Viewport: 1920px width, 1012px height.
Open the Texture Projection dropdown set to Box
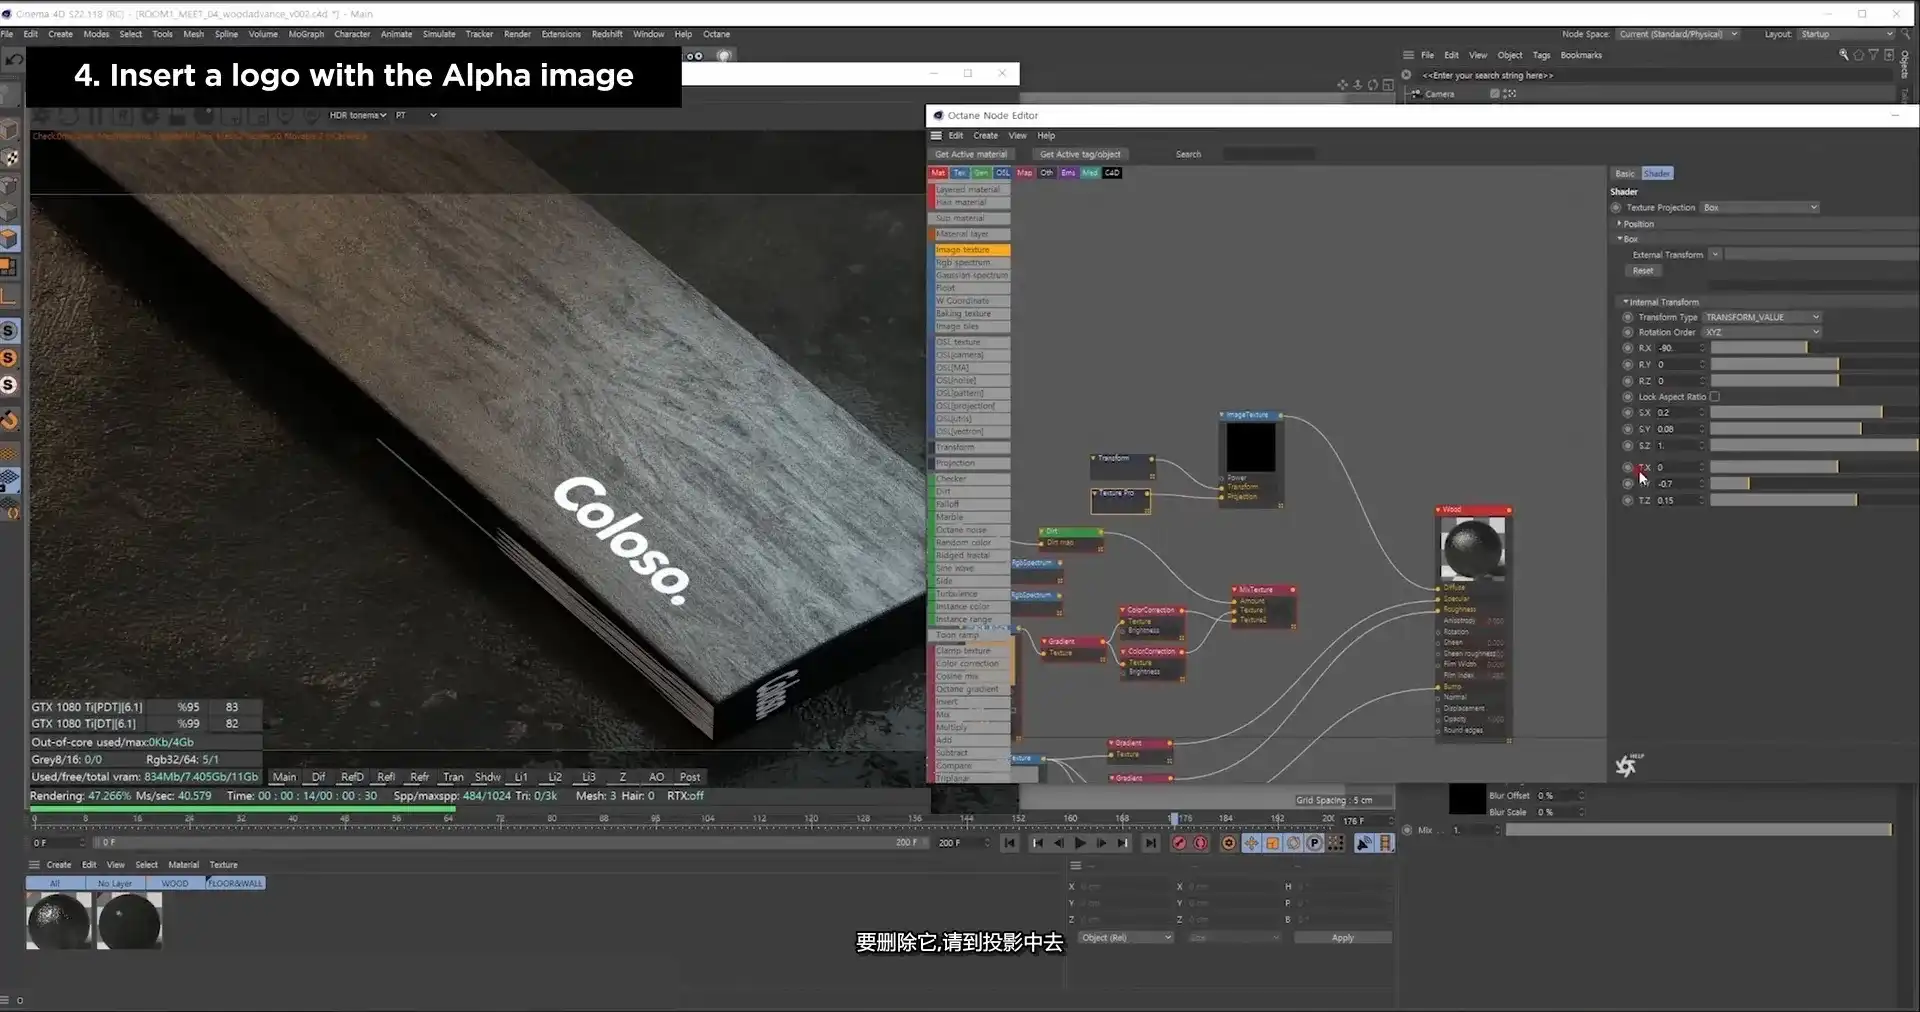point(1759,207)
